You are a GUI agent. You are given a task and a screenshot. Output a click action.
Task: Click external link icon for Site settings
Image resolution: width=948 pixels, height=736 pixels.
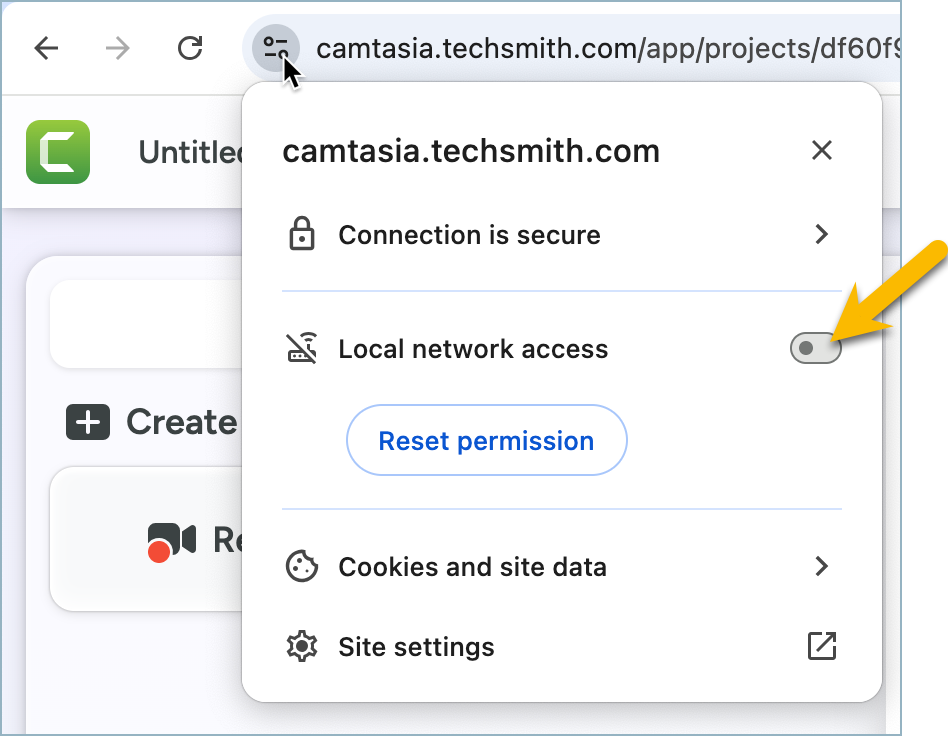pyautogui.click(x=822, y=646)
